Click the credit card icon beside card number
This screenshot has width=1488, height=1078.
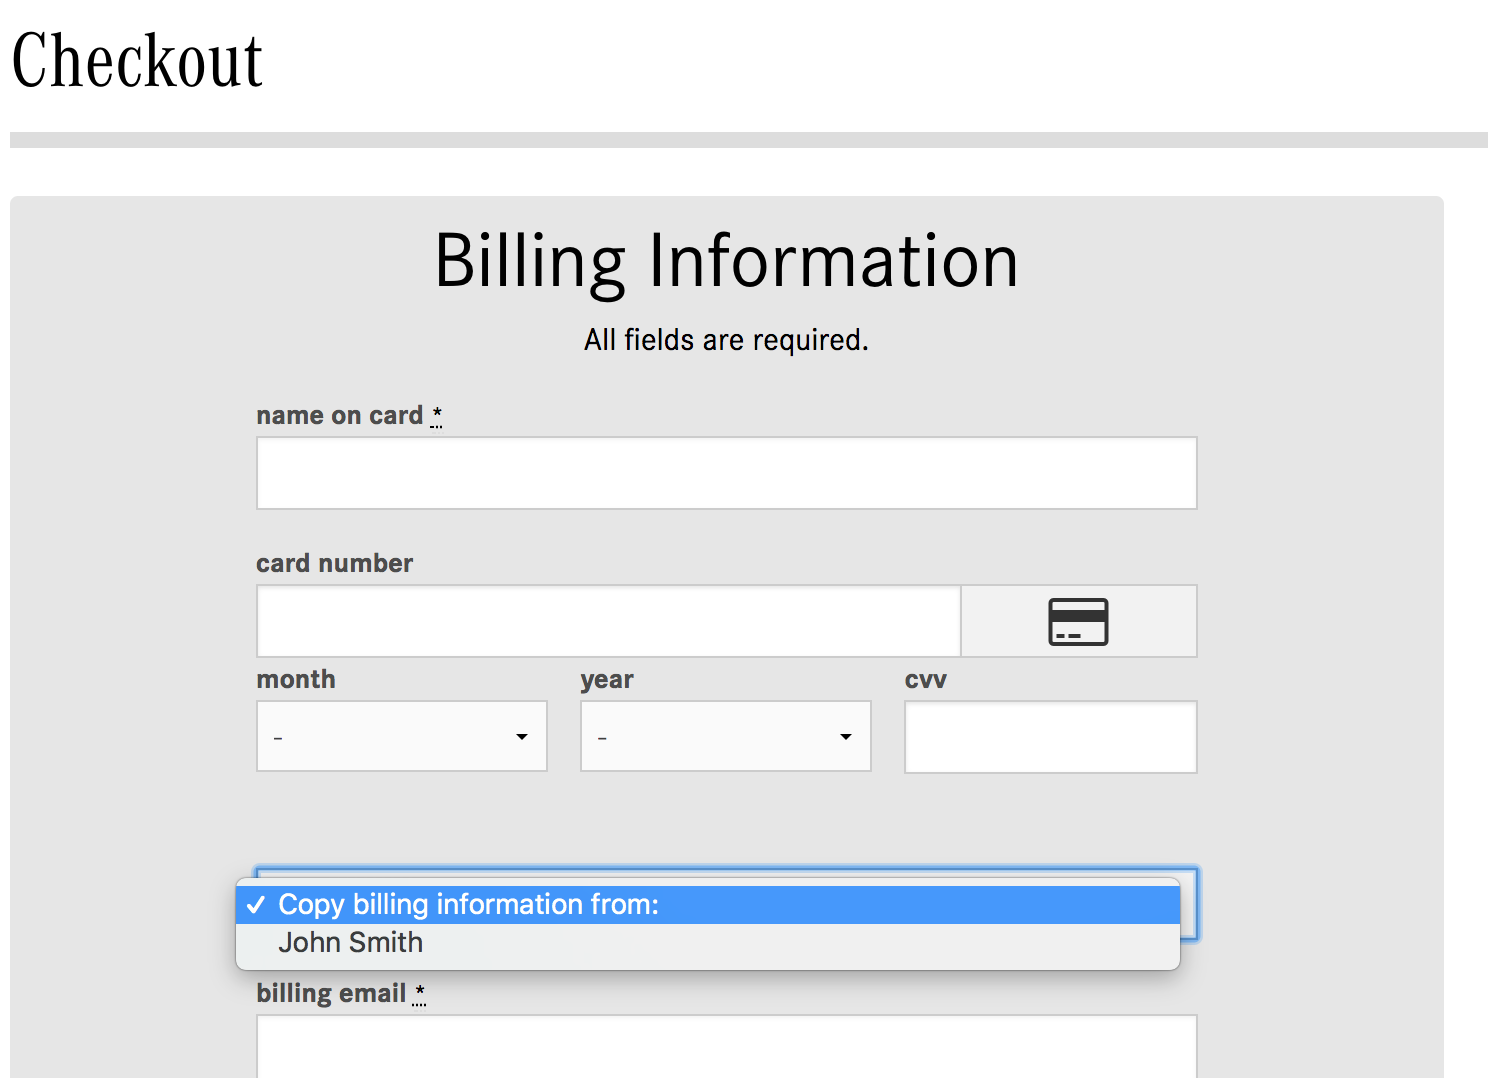(1078, 621)
